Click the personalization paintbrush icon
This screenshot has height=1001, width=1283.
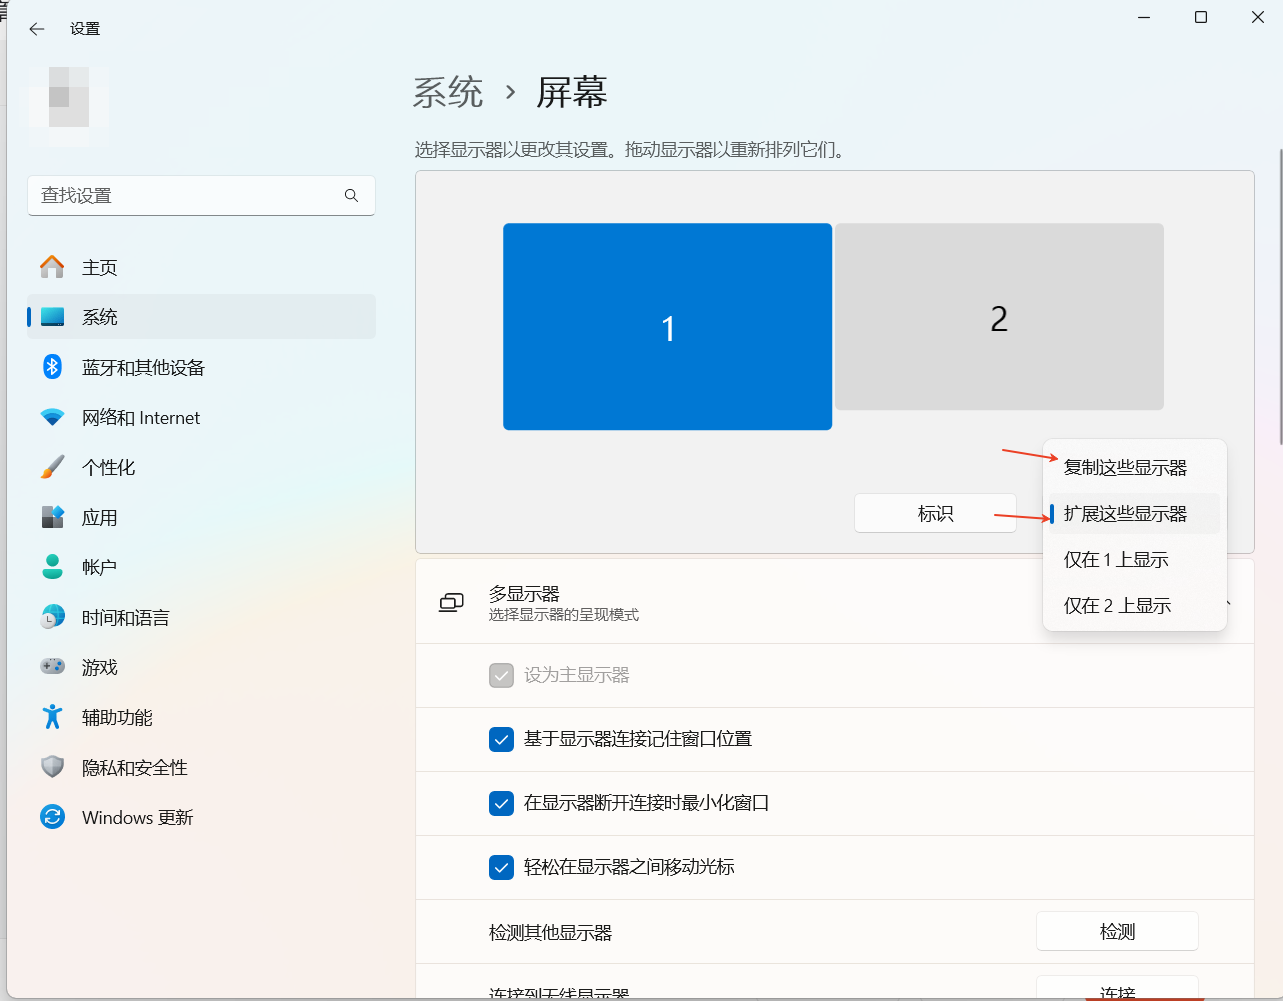pos(52,467)
